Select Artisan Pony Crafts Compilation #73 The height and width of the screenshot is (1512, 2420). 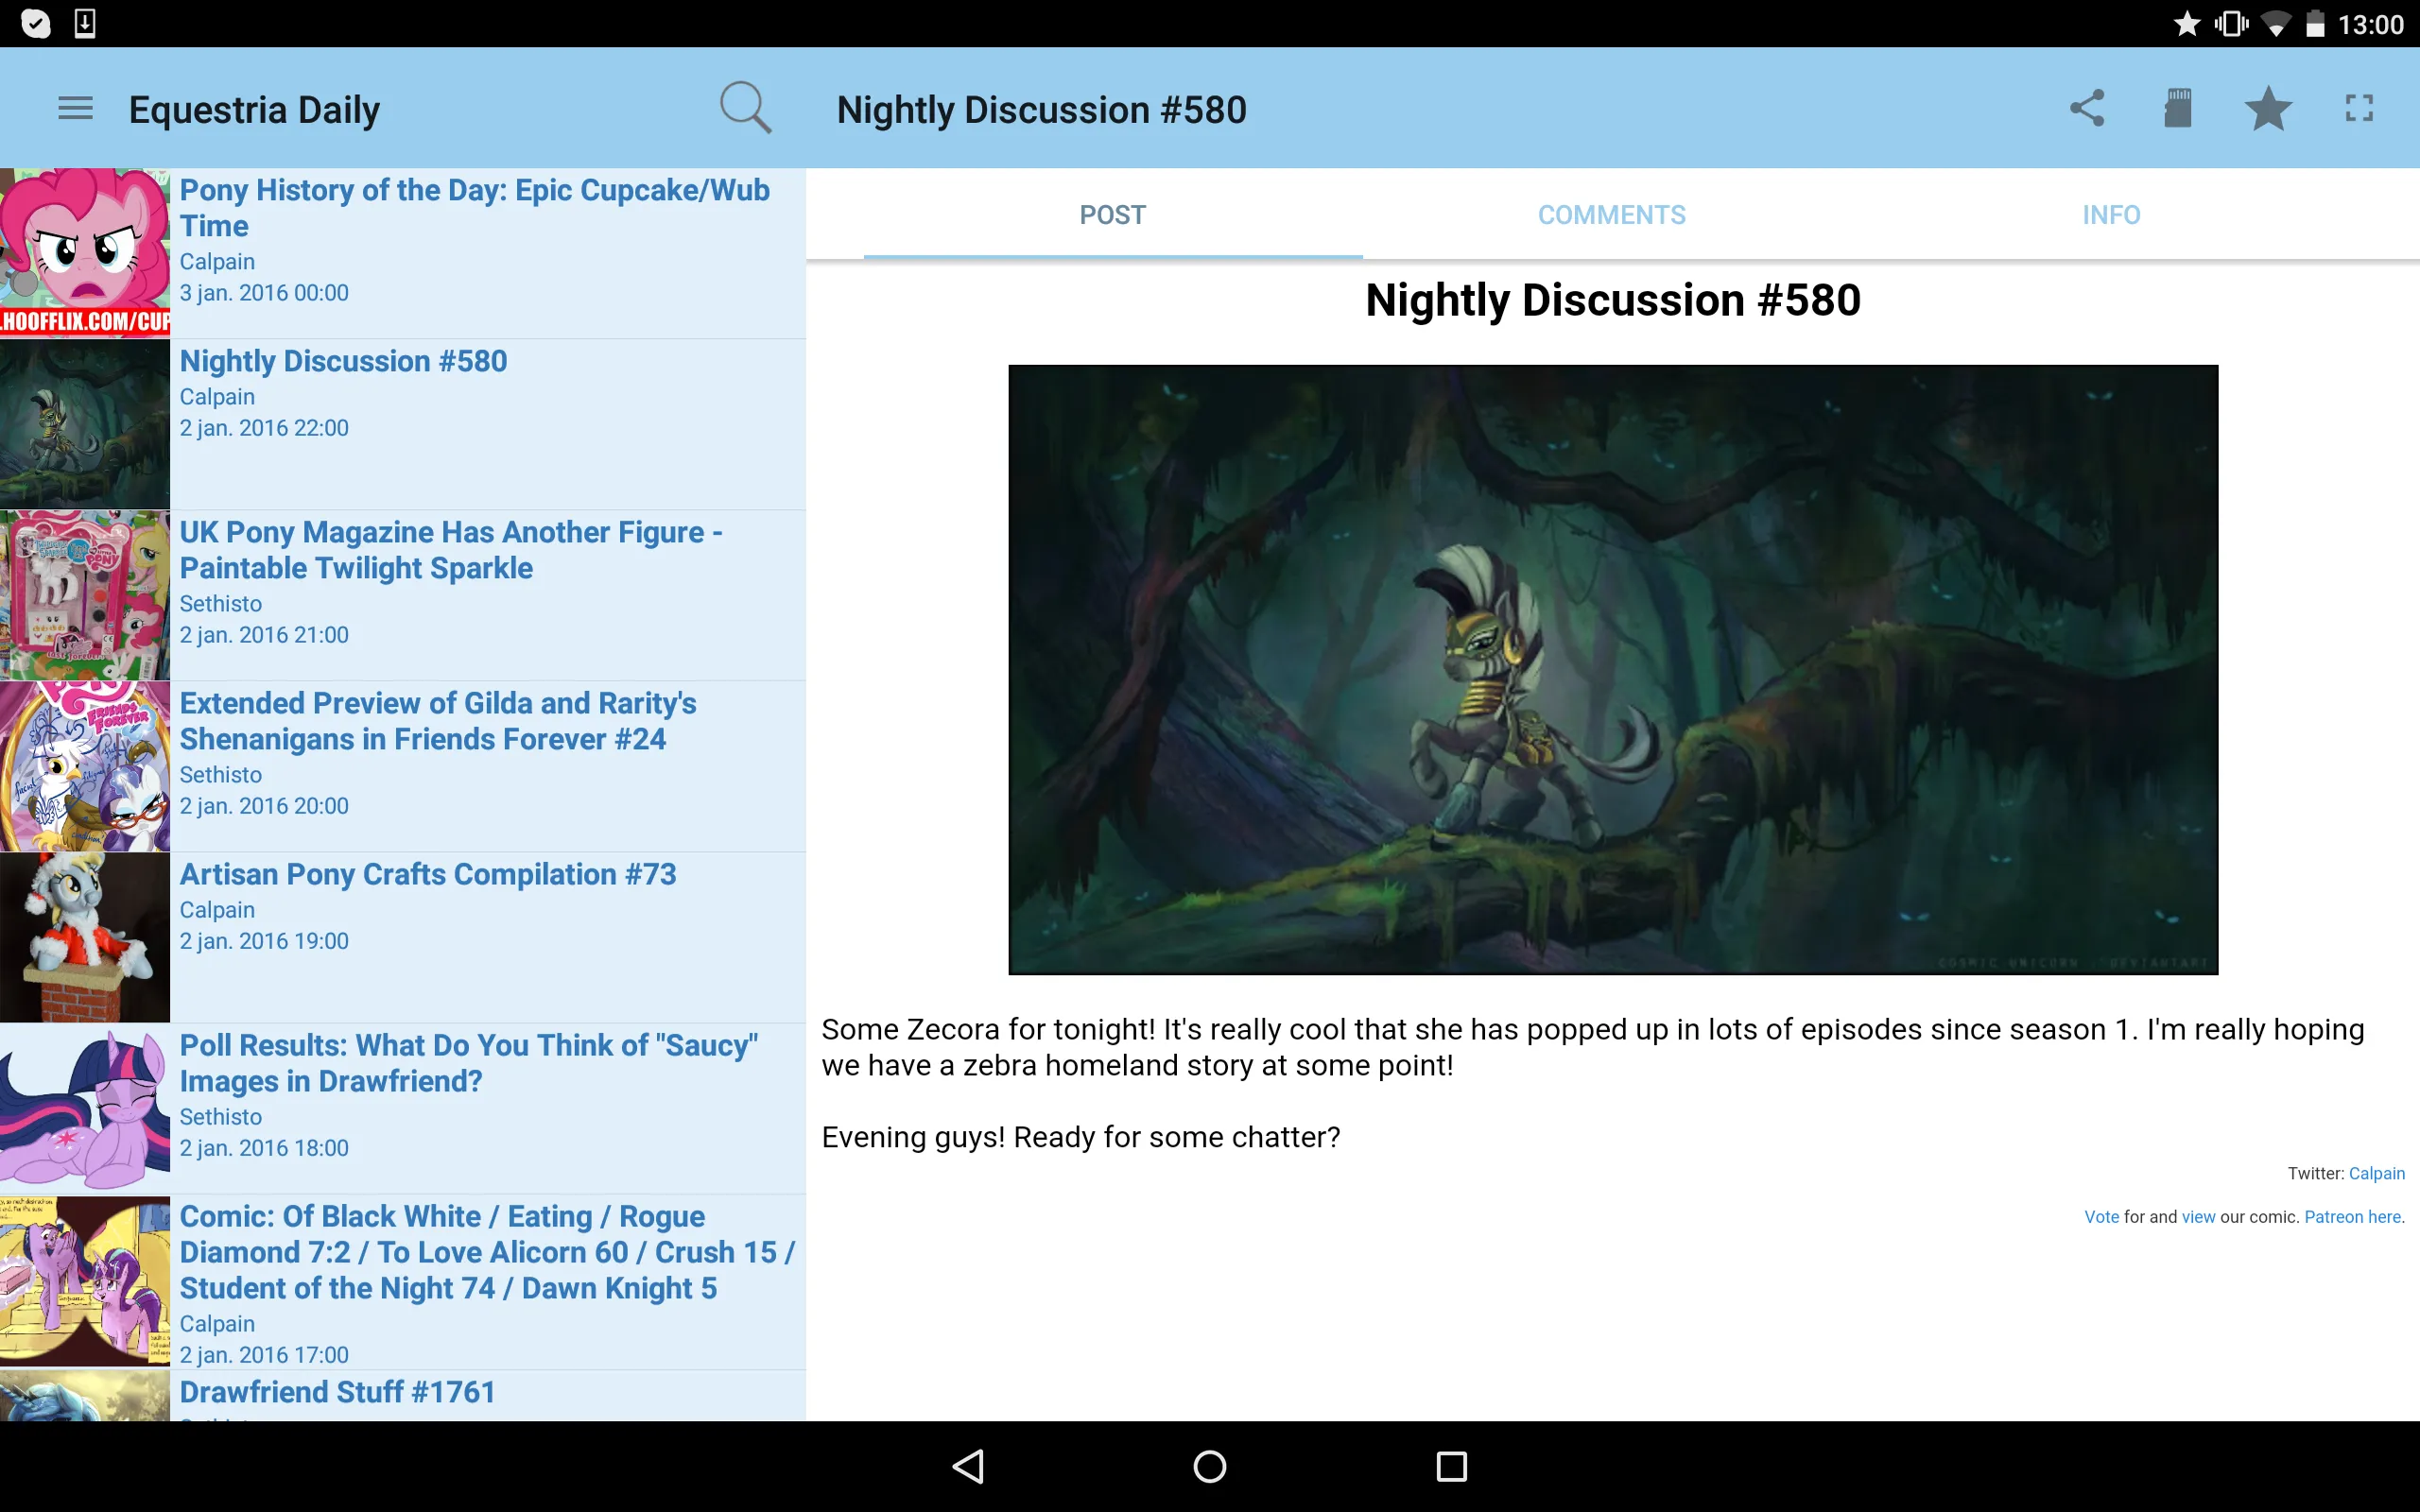427,874
